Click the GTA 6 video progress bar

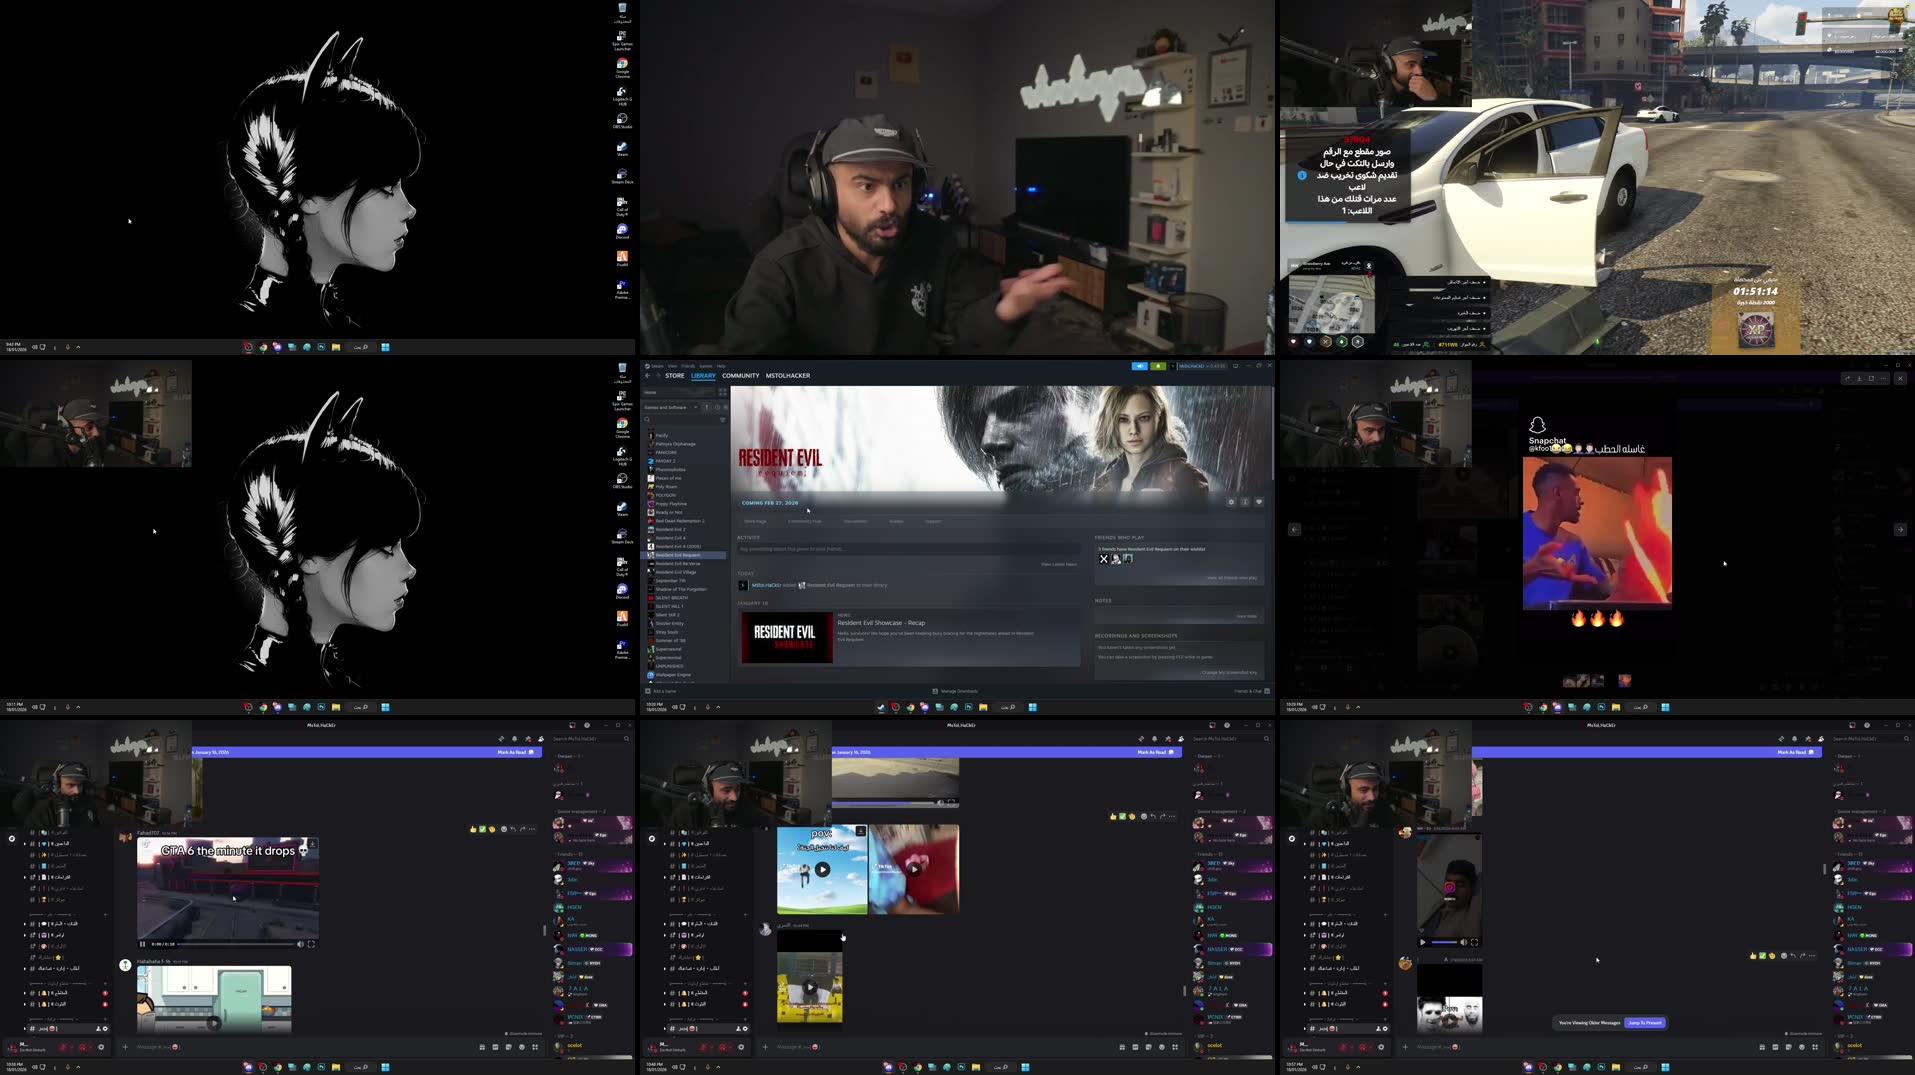point(235,944)
